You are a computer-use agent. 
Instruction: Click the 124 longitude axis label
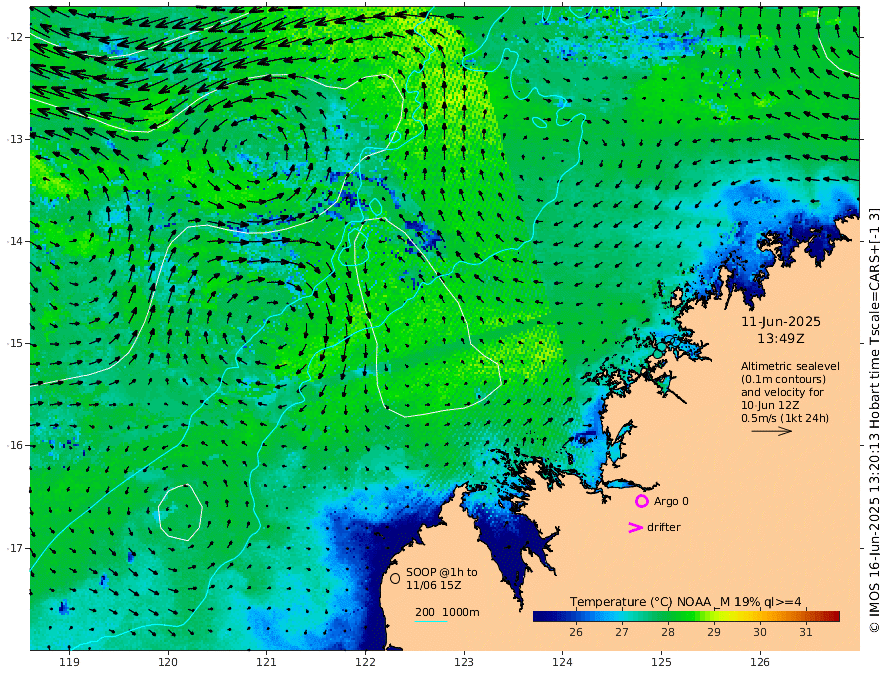[x=562, y=663]
